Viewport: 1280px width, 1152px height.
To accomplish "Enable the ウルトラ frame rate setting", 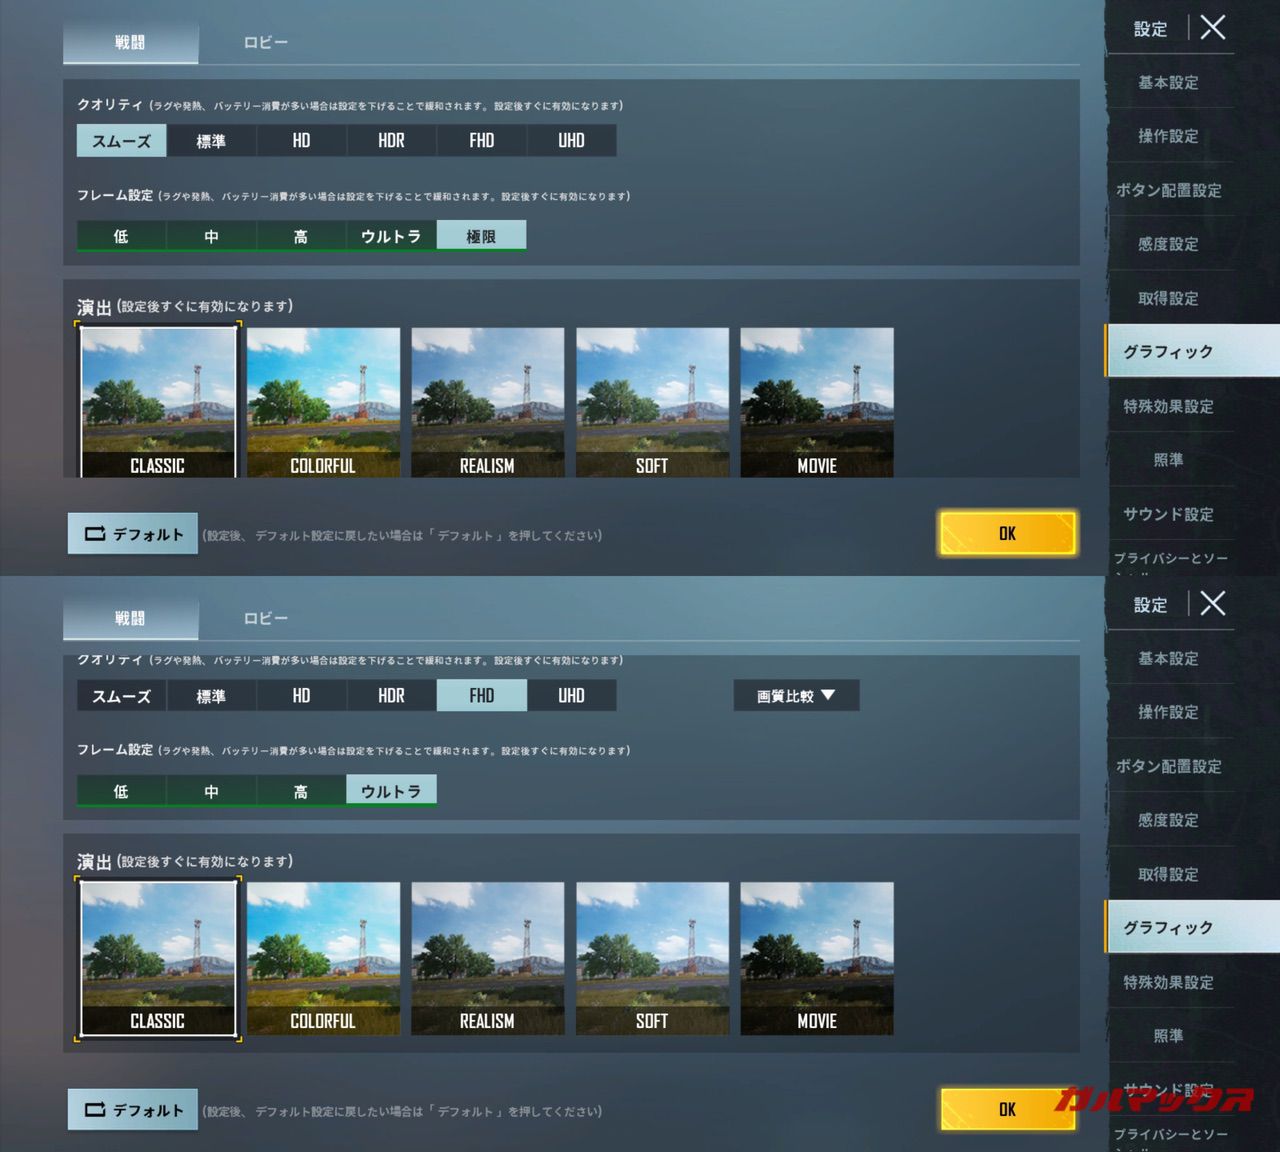I will 391,790.
